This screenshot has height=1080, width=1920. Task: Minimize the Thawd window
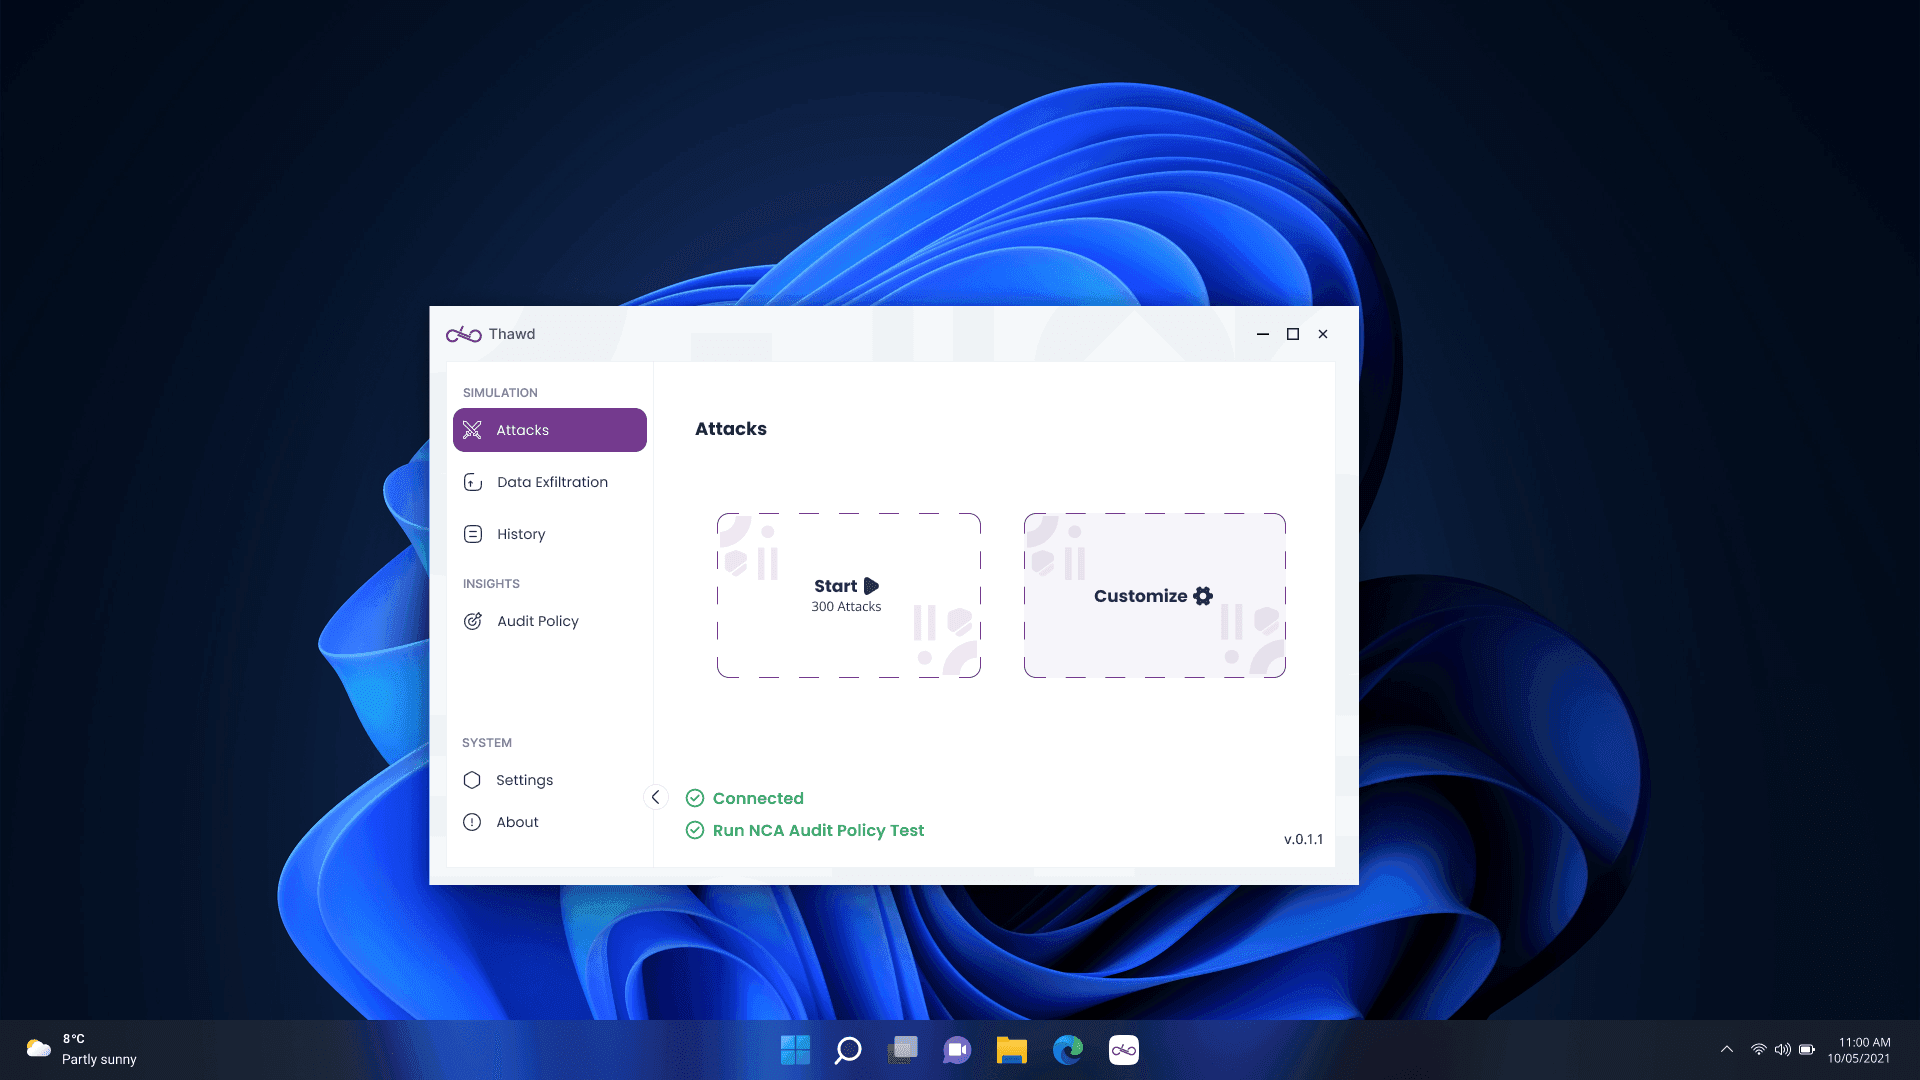click(x=1263, y=334)
